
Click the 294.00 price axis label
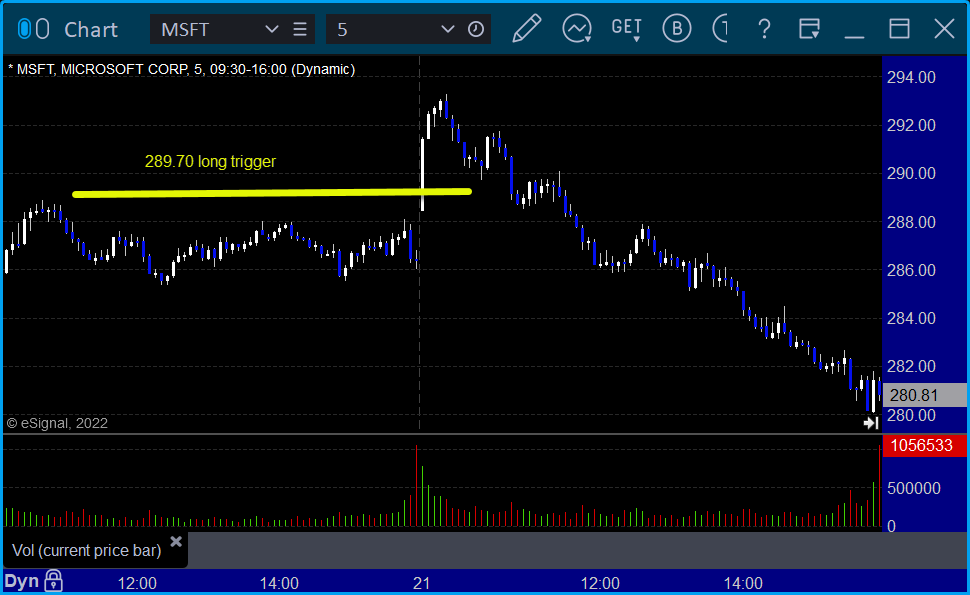pos(911,77)
